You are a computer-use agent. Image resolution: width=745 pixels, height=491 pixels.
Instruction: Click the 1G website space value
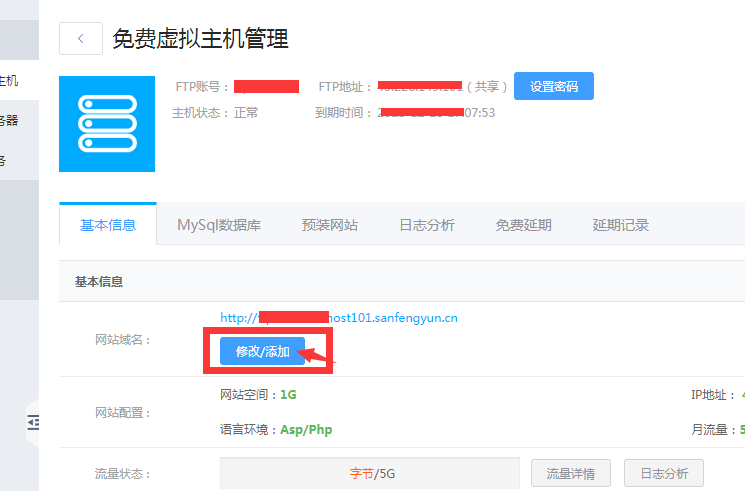(288, 394)
